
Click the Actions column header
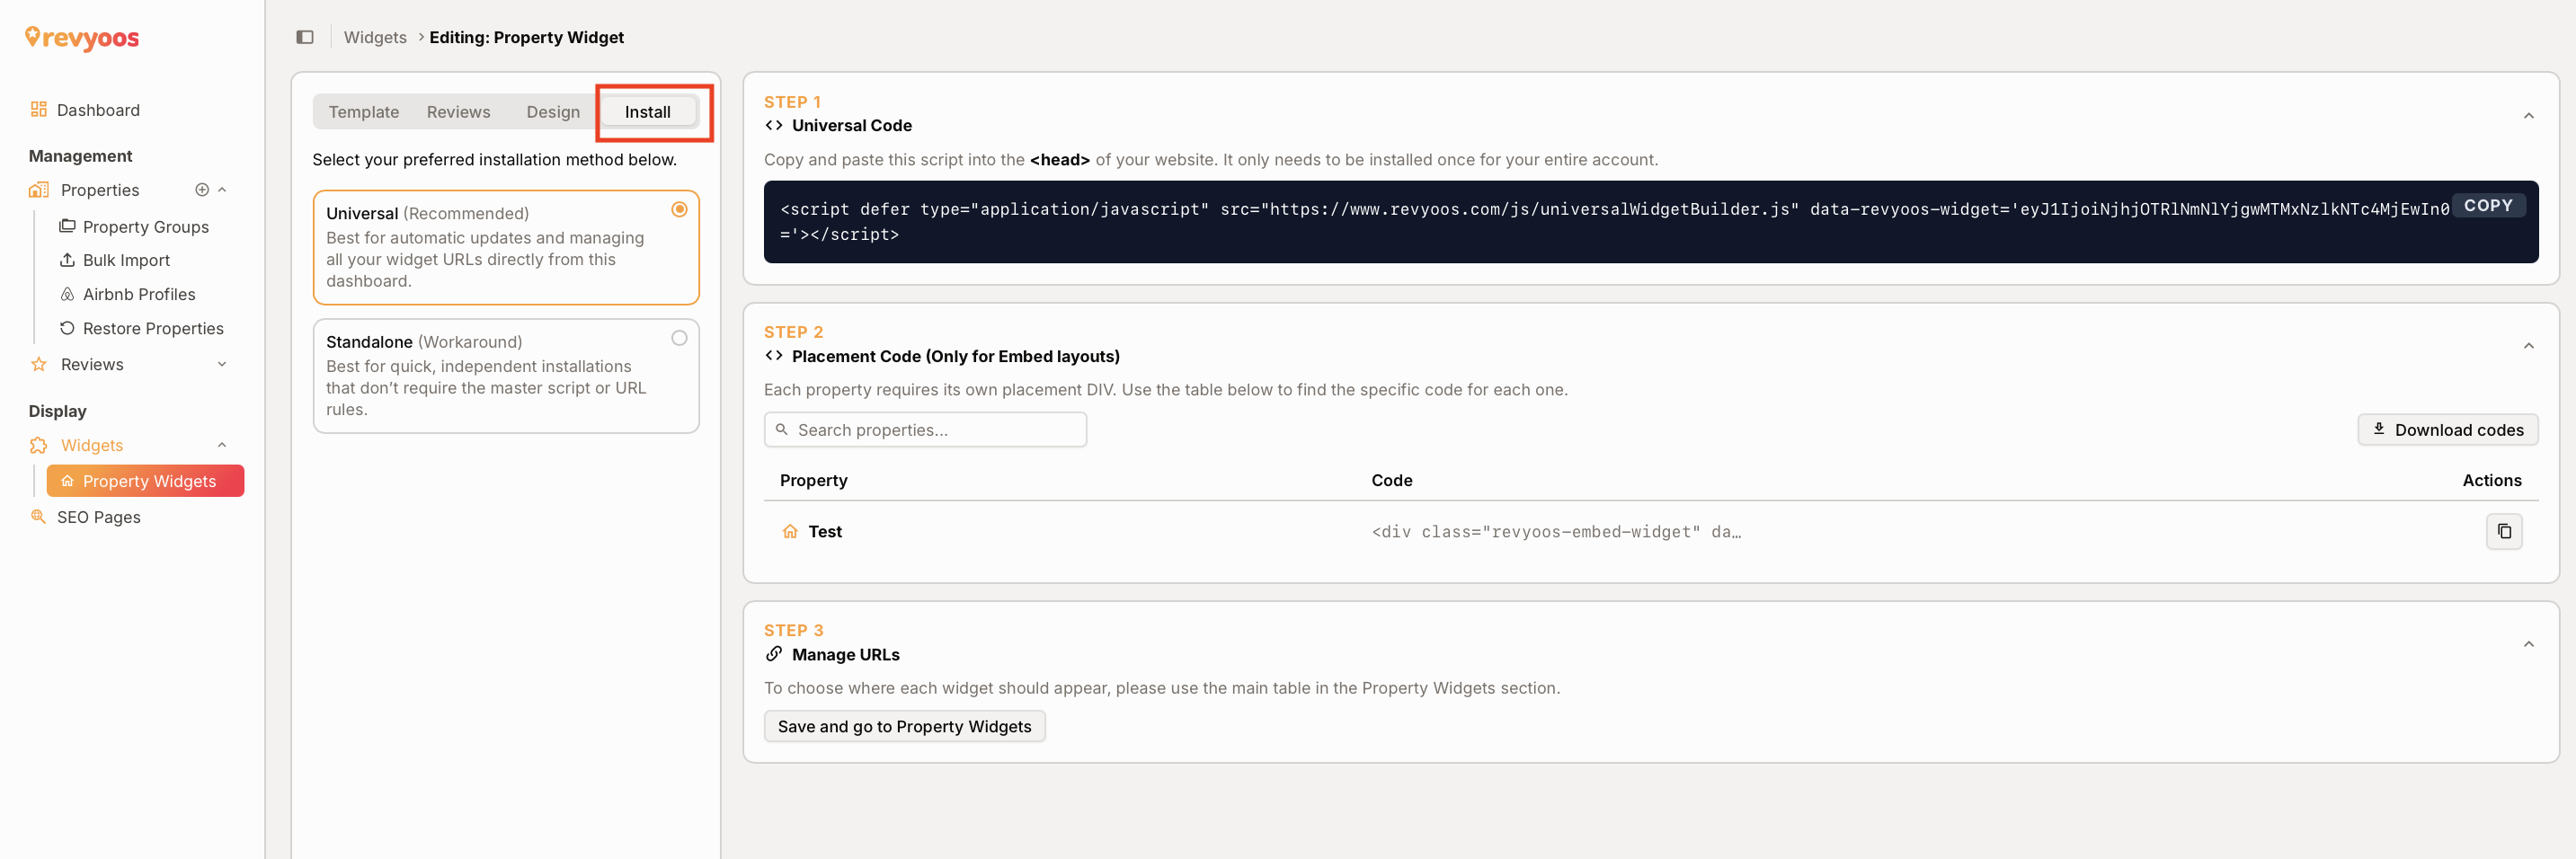(2492, 481)
